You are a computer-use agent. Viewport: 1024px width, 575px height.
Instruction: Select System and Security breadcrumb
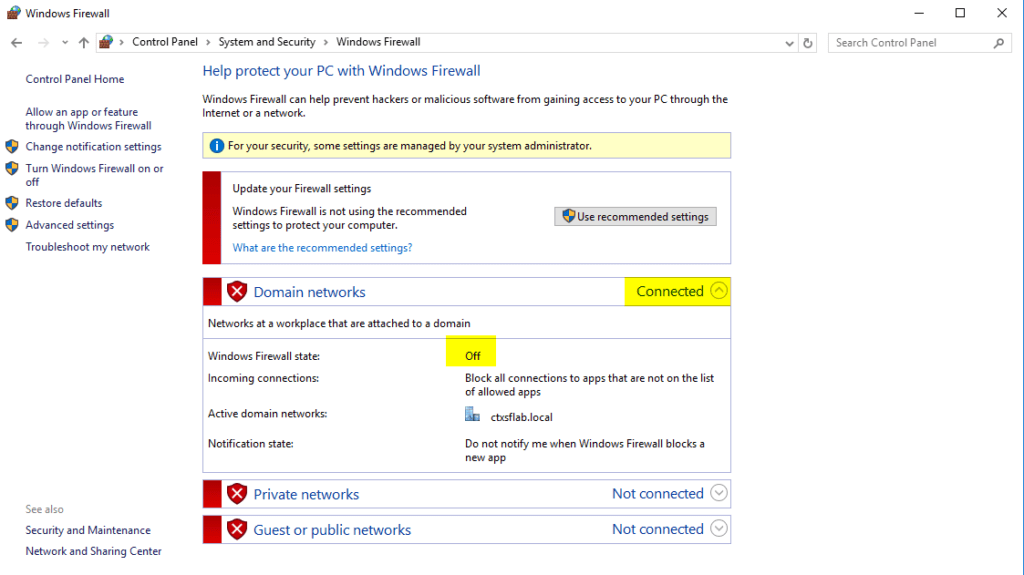tap(266, 42)
